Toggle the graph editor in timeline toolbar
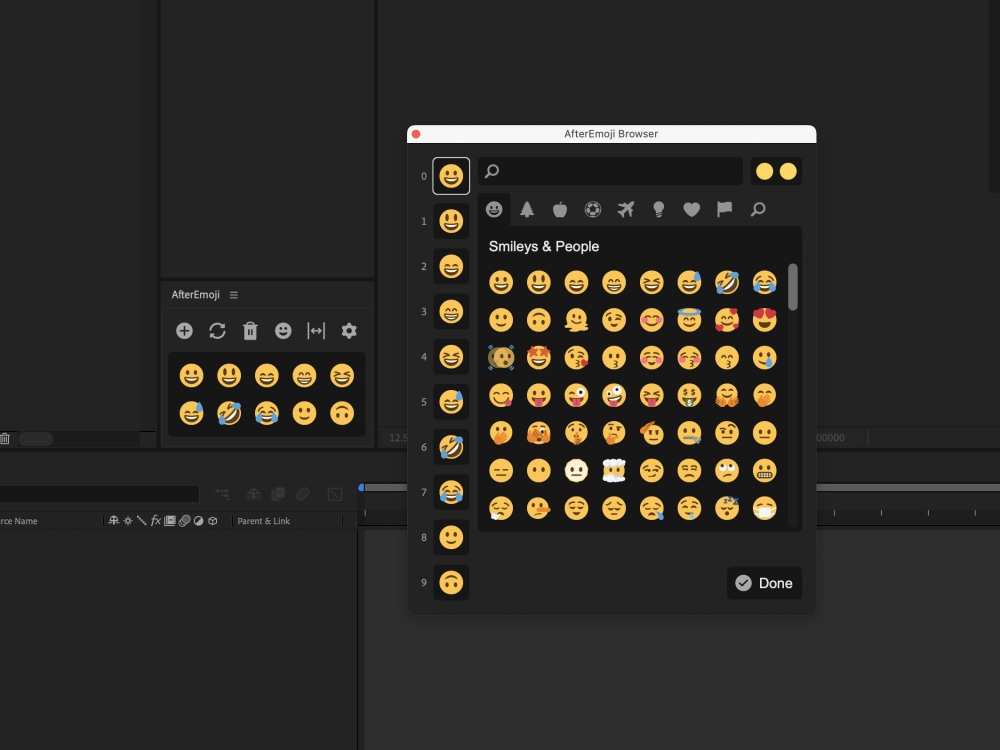Screen dimensions: 1000x750 (335, 494)
